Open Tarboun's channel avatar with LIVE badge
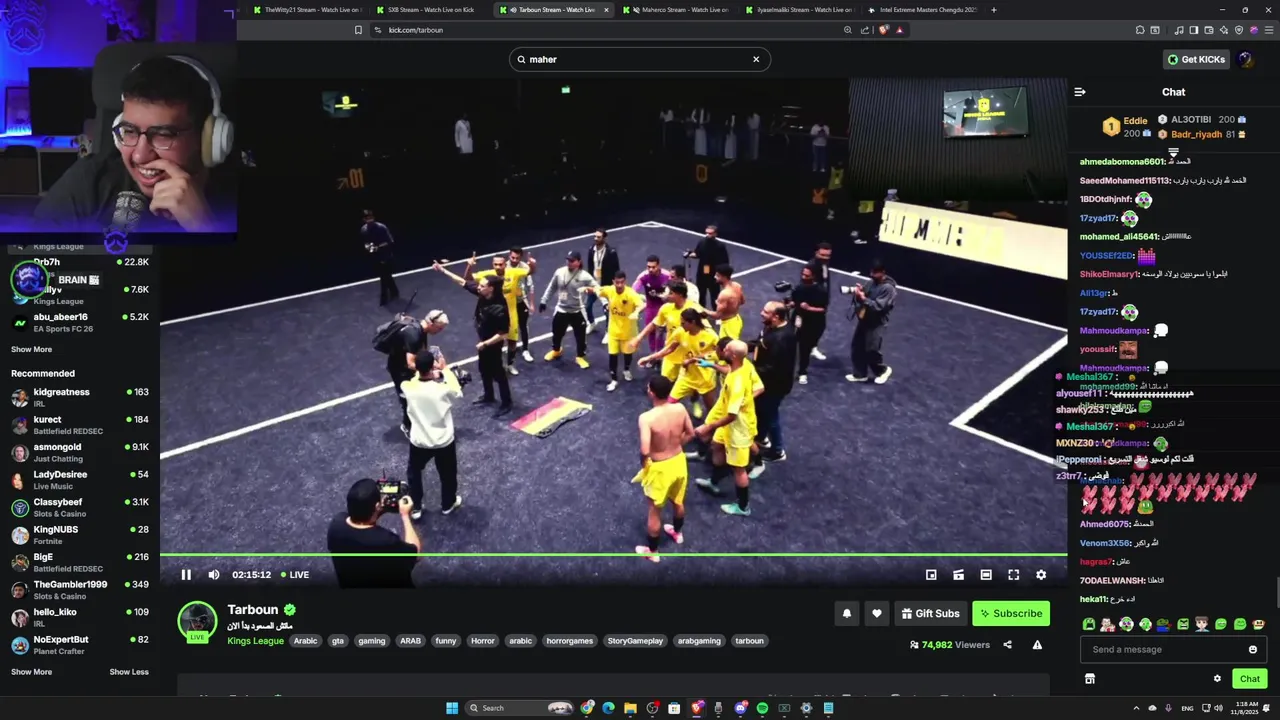This screenshot has height=720, width=1280. (197, 621)
